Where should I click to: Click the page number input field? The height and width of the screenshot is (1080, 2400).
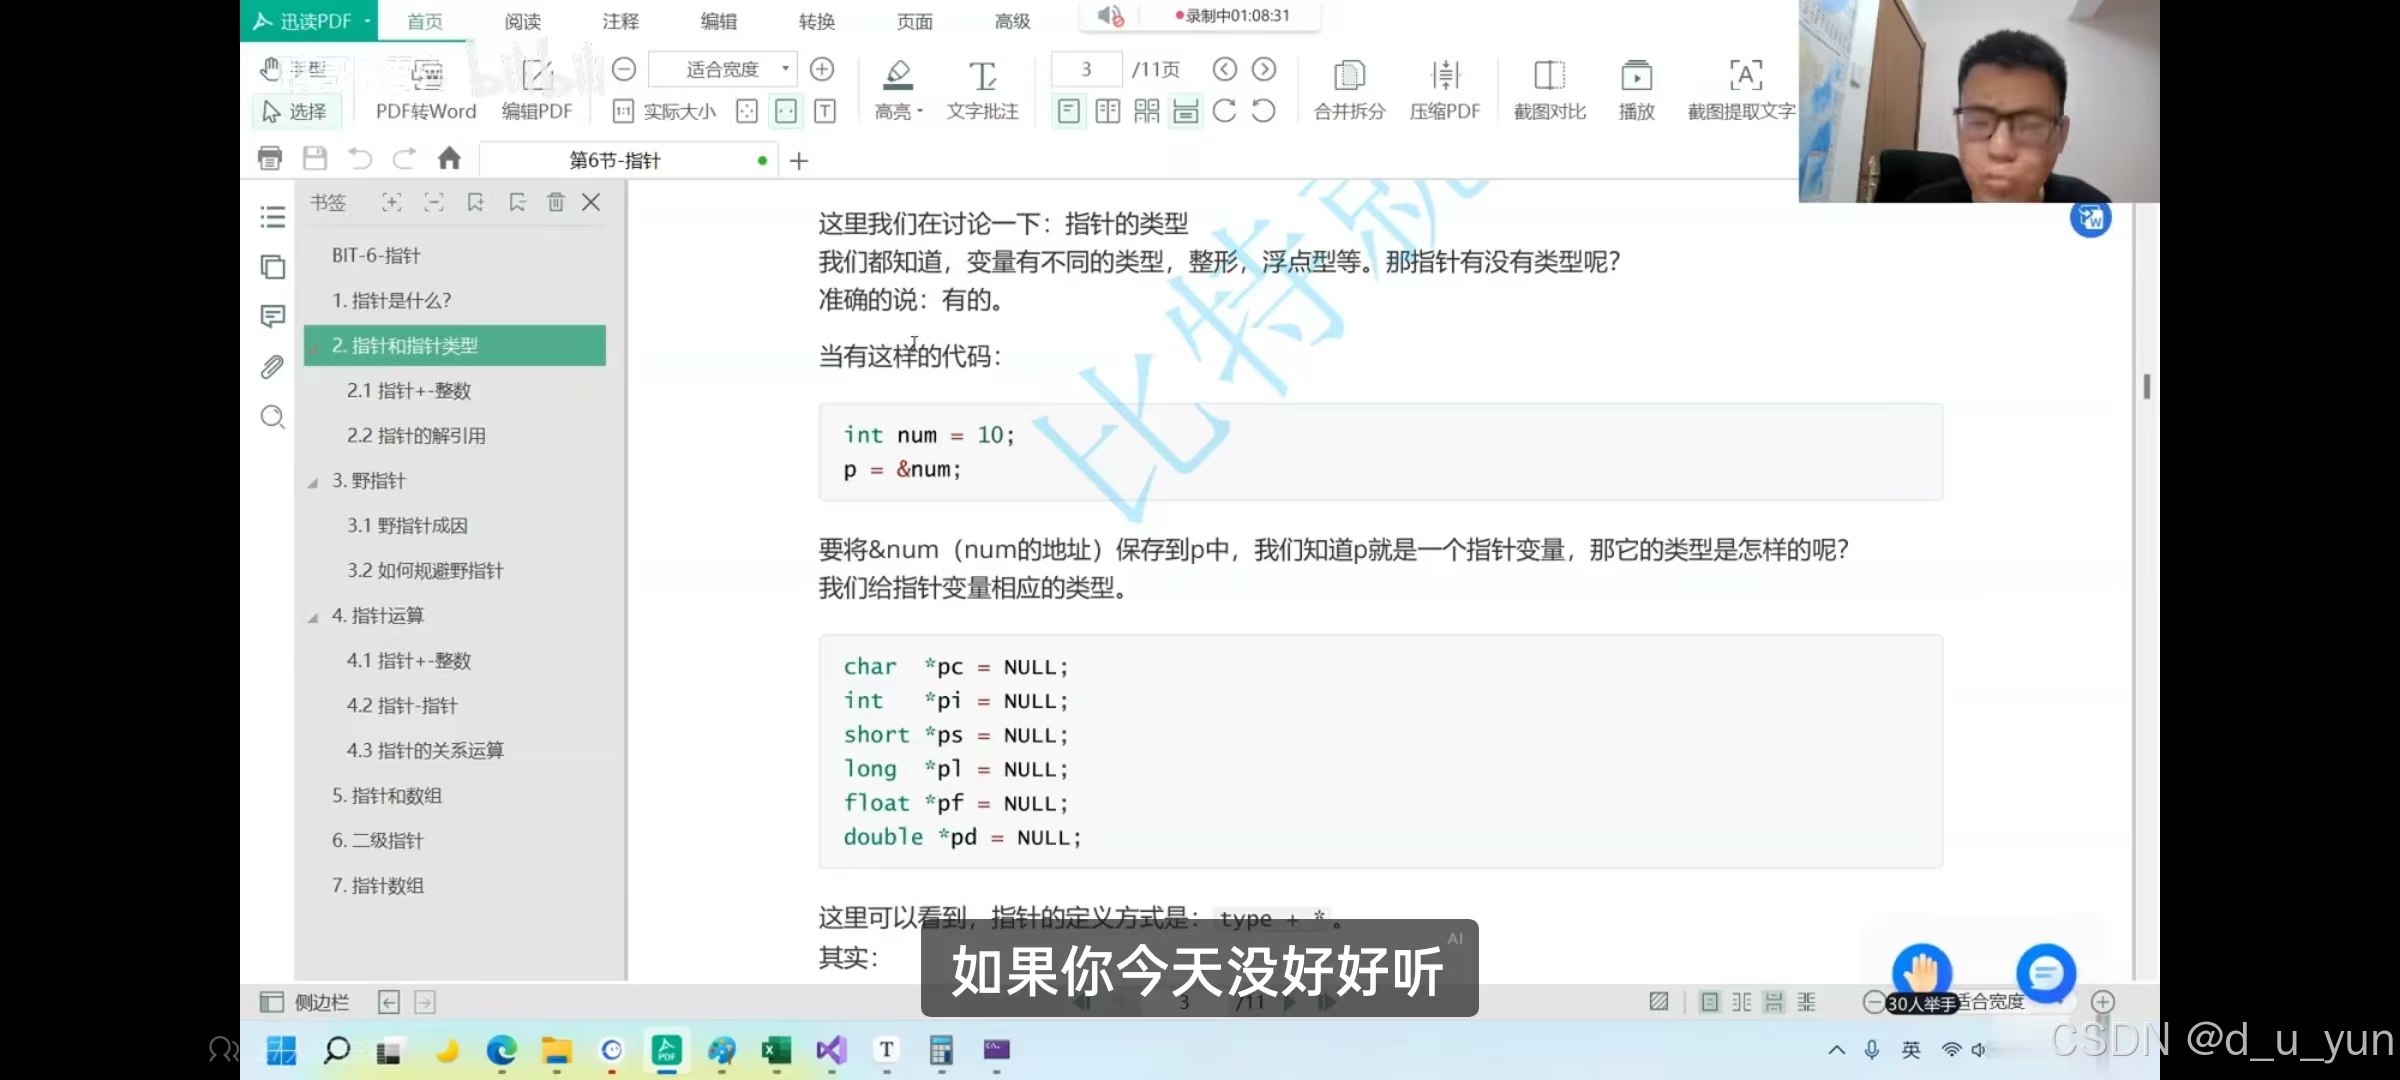[1086, 69]
